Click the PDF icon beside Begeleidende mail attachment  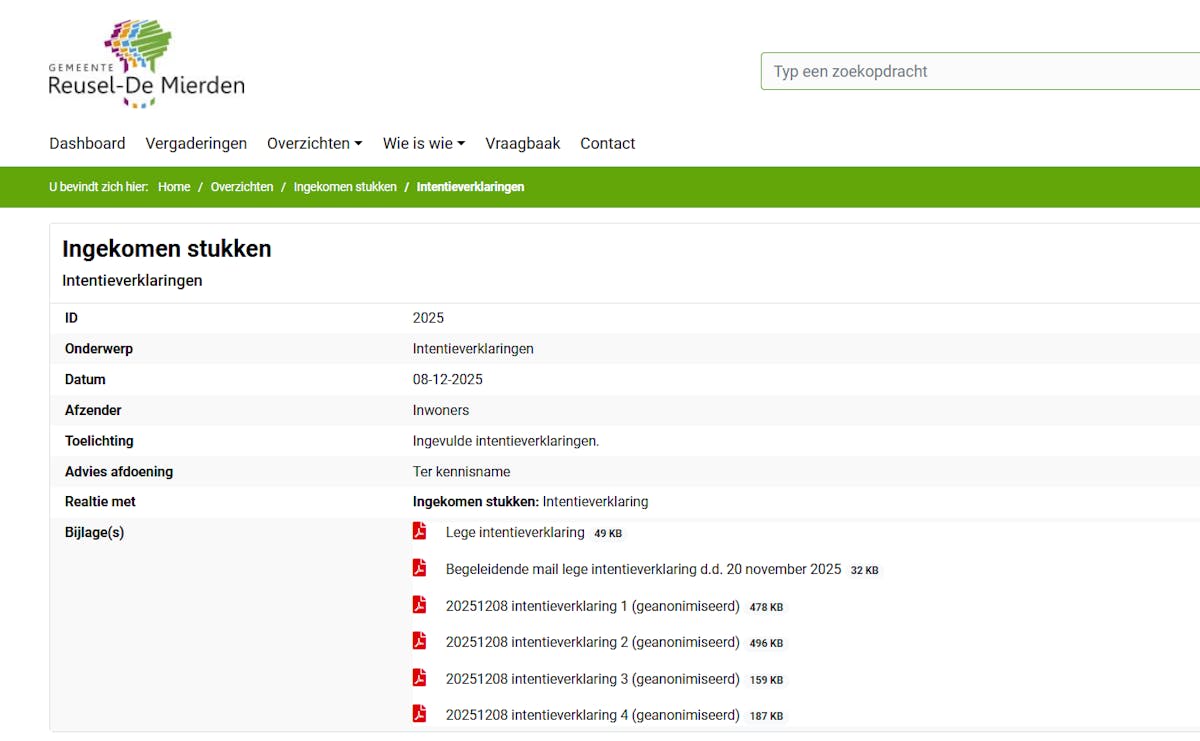tap(420, 568)
